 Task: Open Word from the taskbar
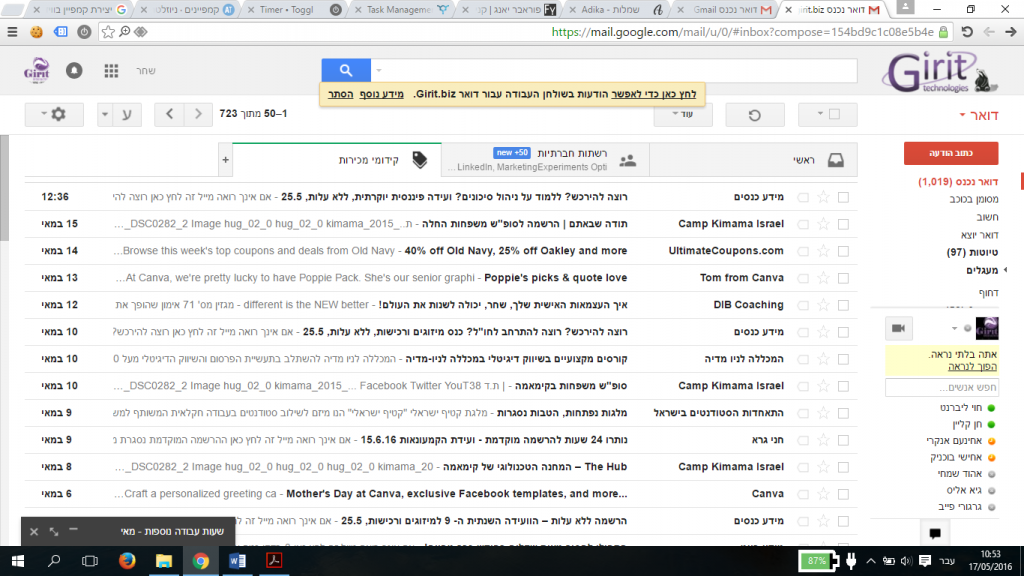238,561
